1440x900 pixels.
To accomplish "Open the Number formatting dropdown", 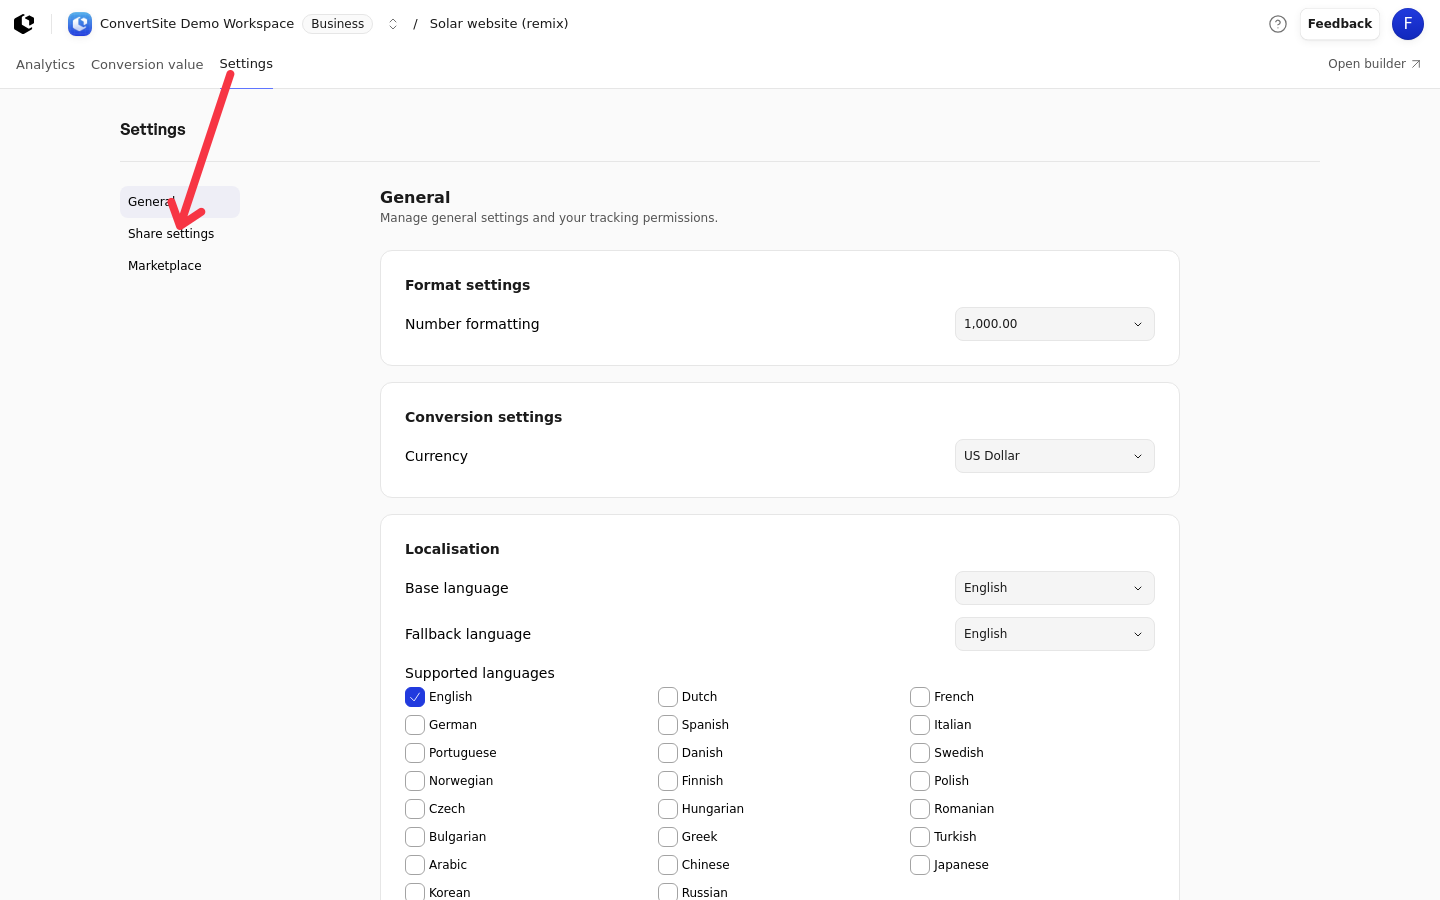I will point(1055,324).
